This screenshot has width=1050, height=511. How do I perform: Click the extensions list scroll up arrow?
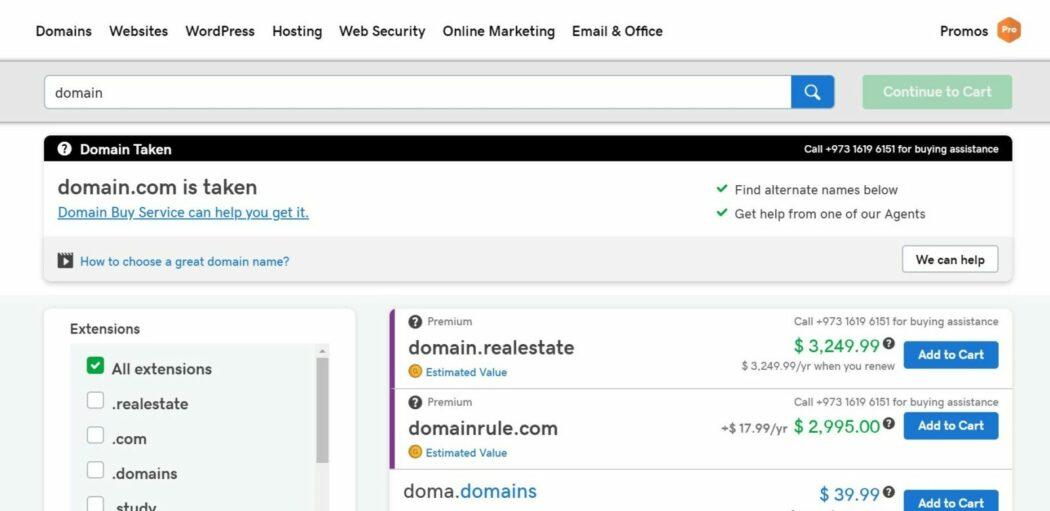(322, 351)
